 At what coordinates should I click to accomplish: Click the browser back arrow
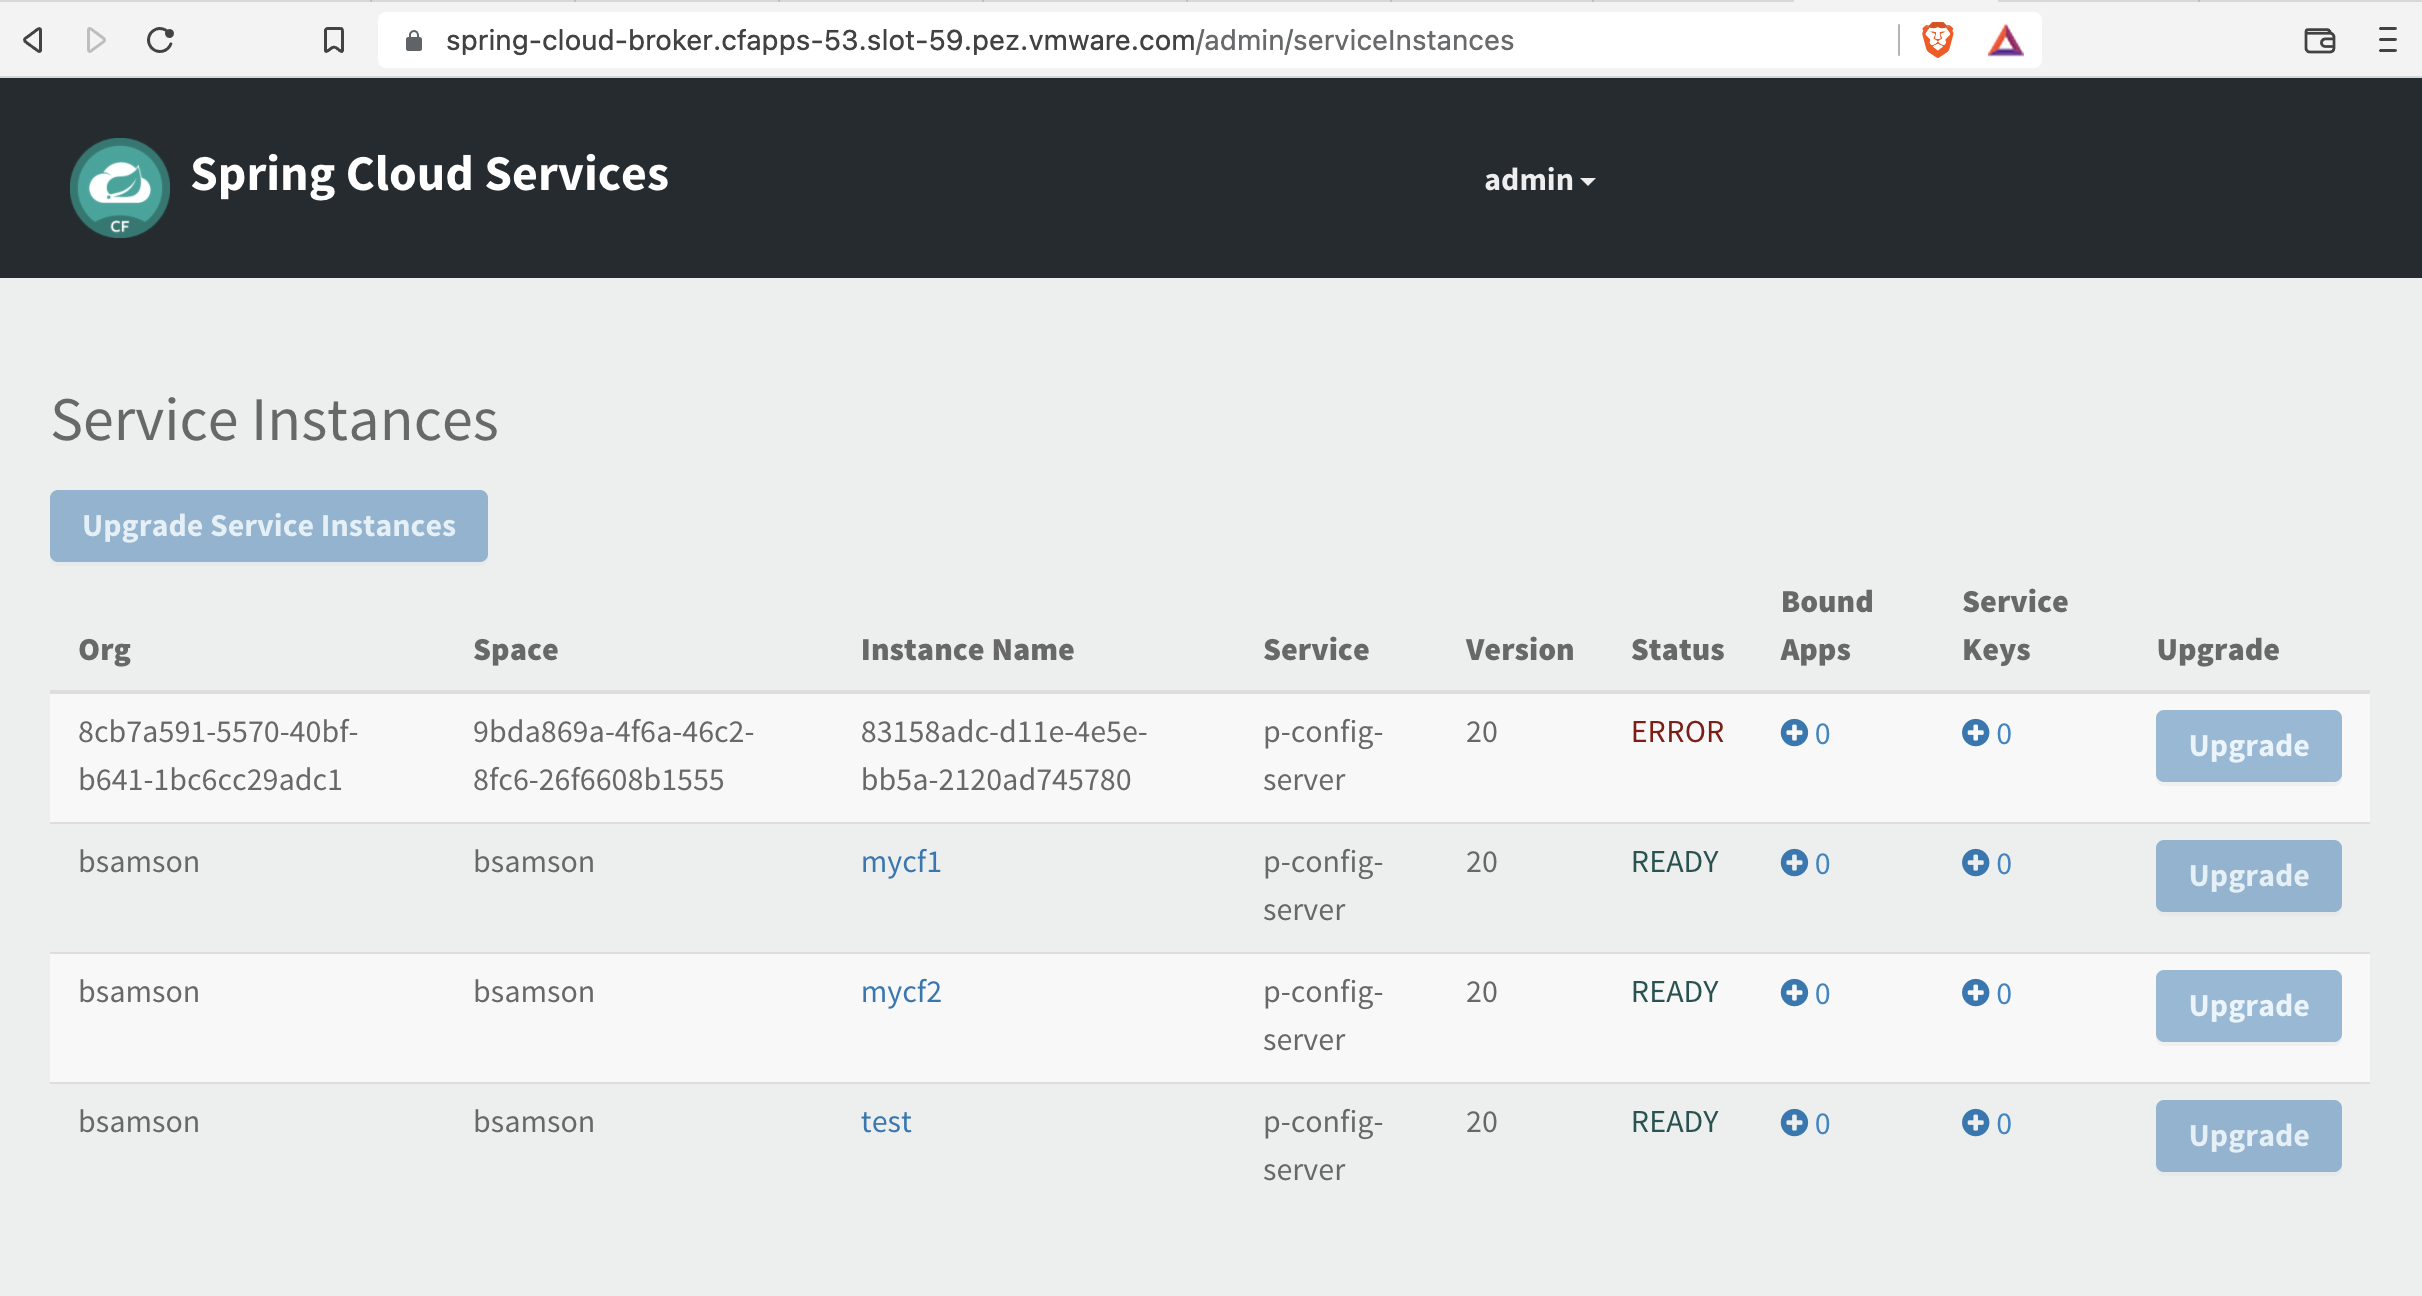[x=34, y=40]
